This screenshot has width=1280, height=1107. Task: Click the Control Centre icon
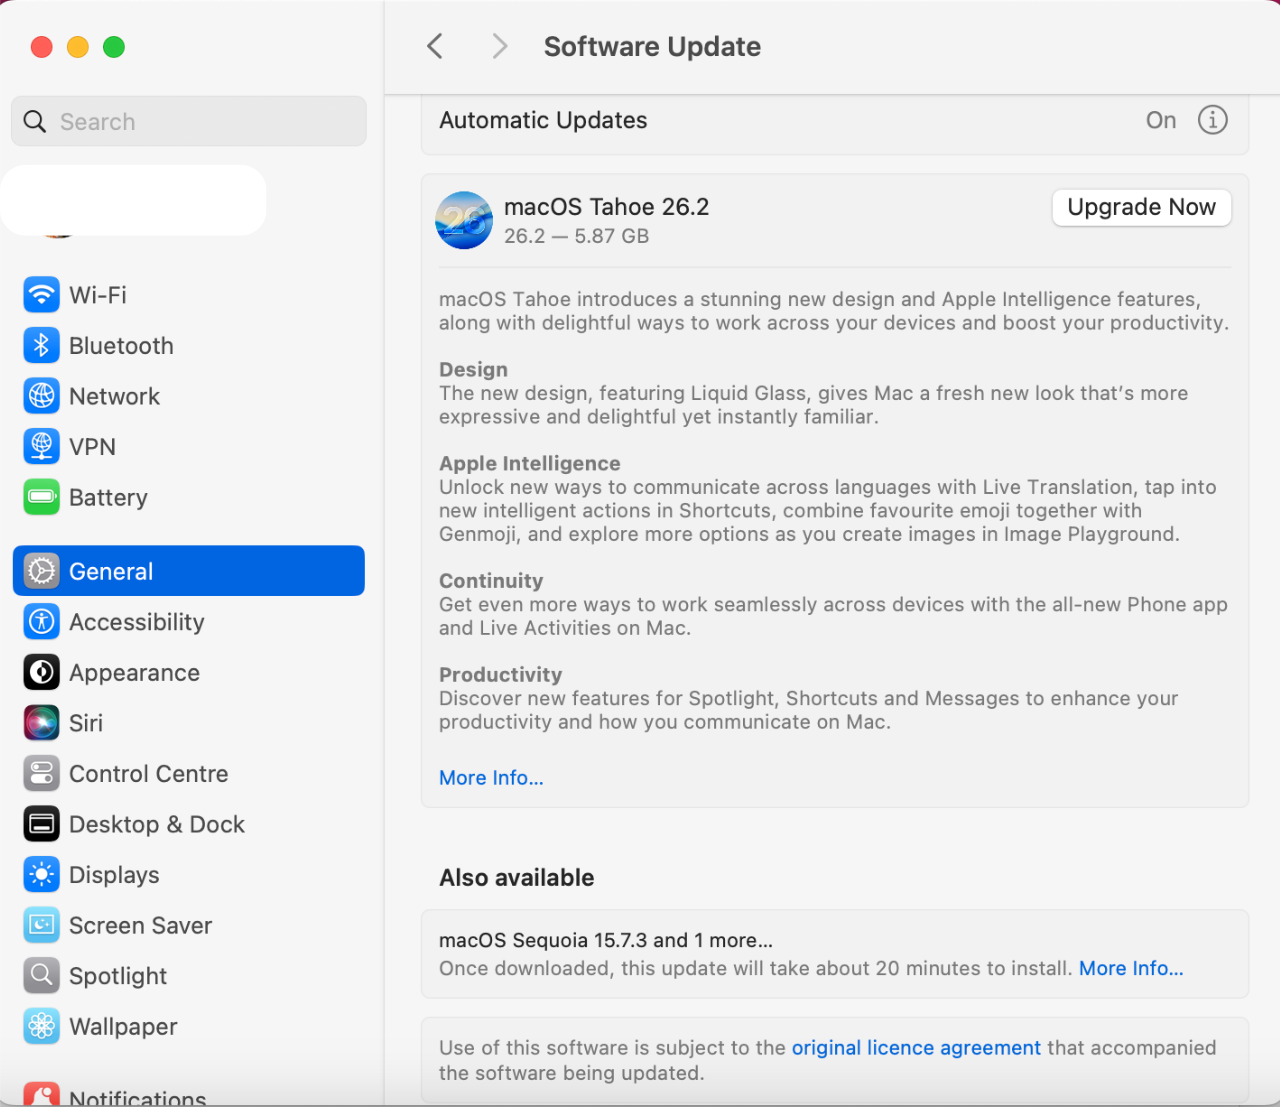point(41,774)
